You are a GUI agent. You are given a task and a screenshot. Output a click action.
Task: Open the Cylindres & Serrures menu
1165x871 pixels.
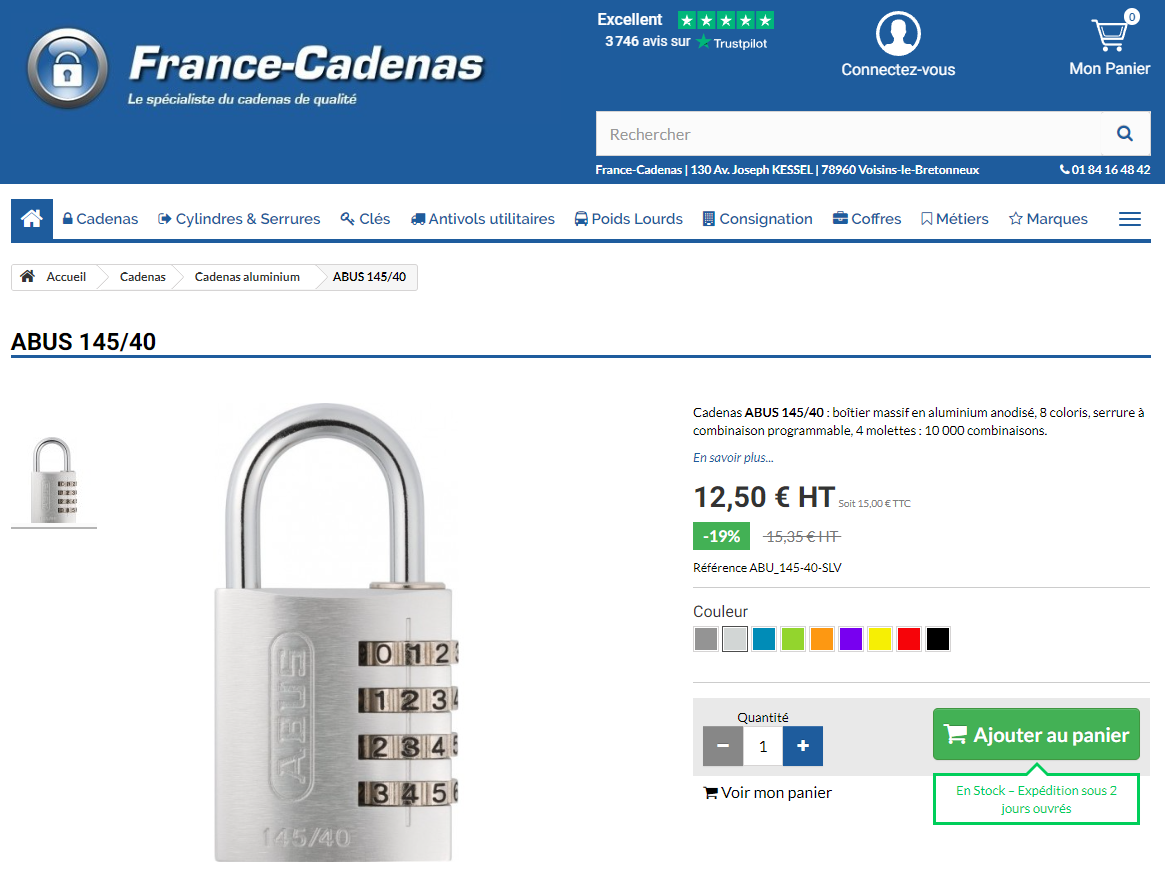coord(239,219)
